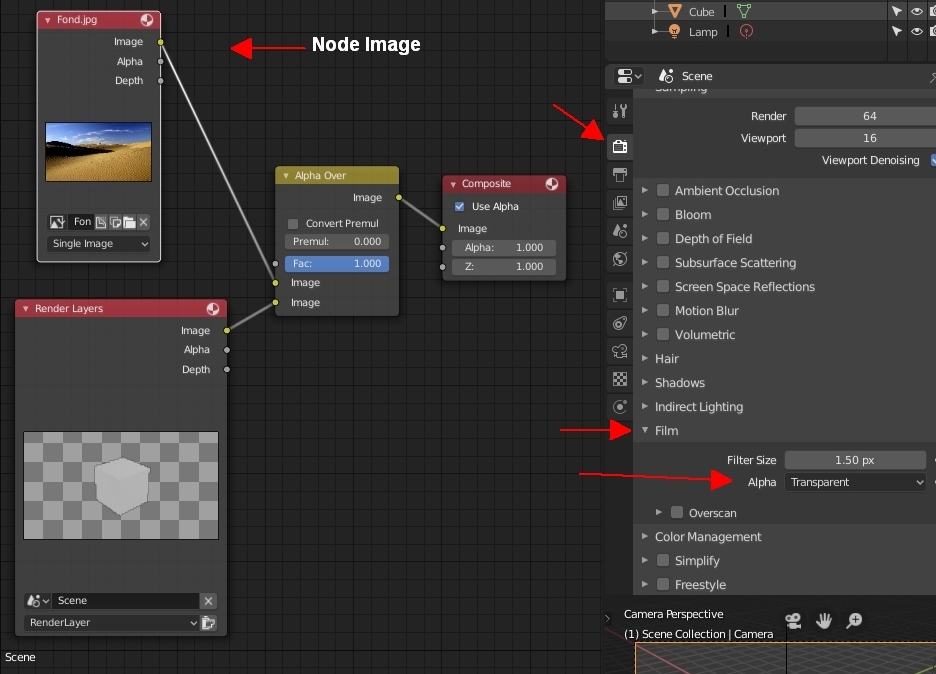Viewport: 936px width, 674px height.
Task: Click the Texture properties checkerboard icon
Action: [x=620, y=379]
